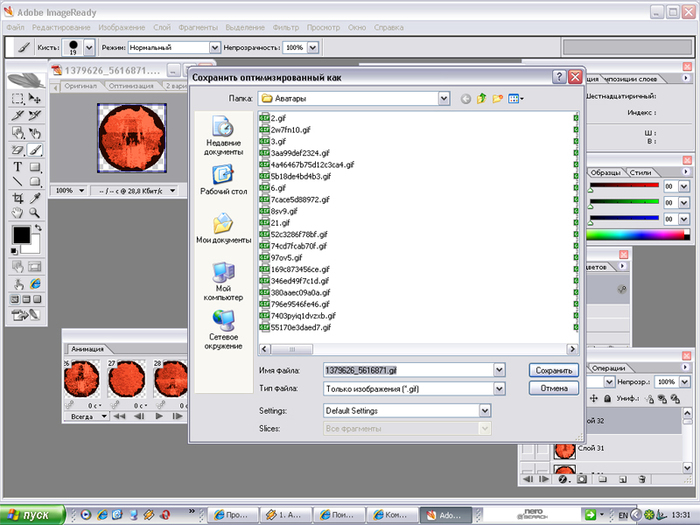Select the Type tool
The width and height of the screenshot is (700, 525).
(x=18, y=167)
